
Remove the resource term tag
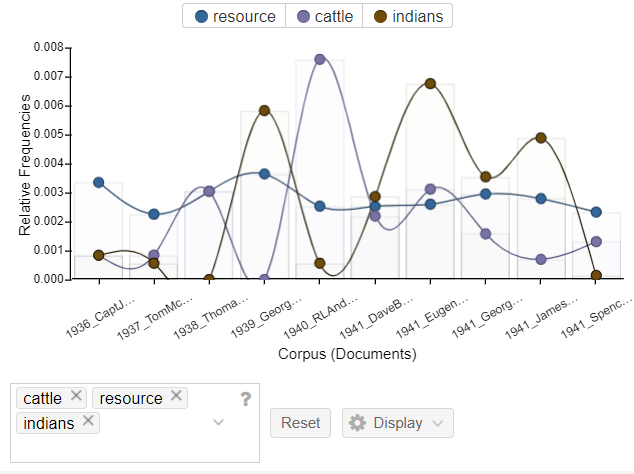coord(176,396)
